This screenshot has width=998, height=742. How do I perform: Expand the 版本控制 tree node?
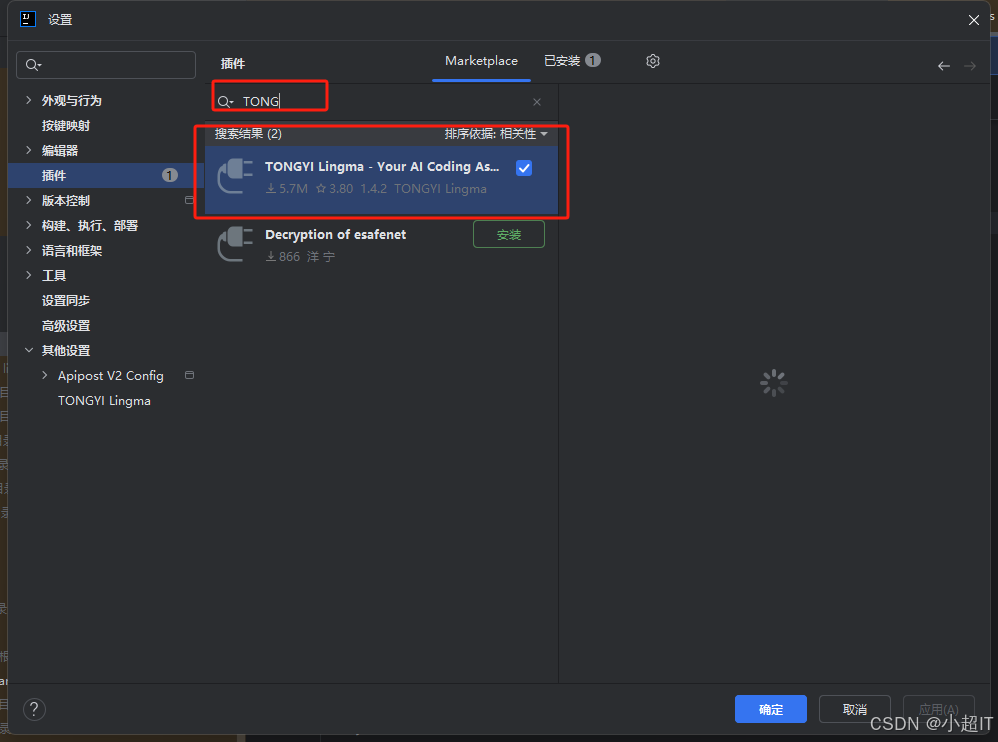(x=29, y=200)
